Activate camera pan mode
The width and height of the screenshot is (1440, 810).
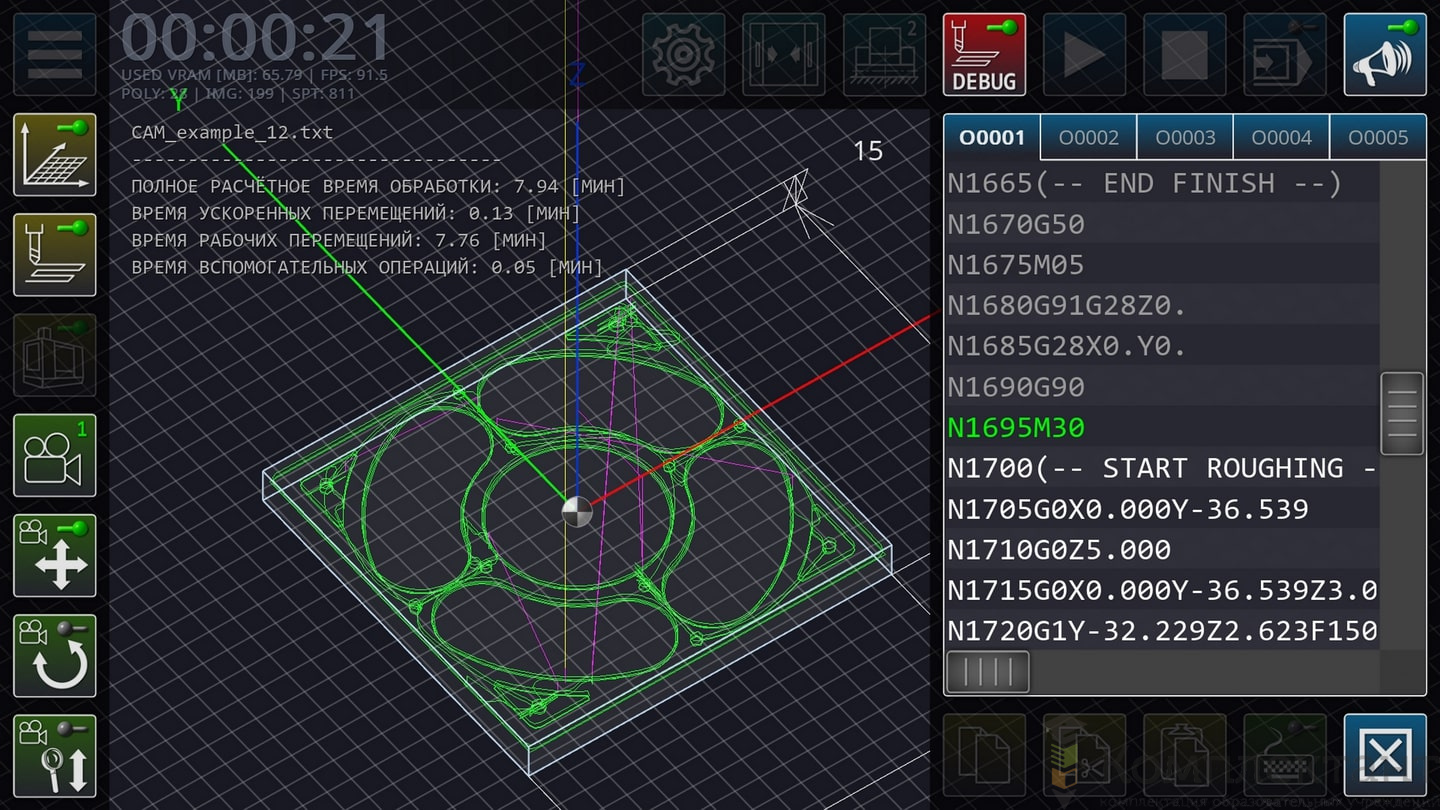pyautogui.click(x=54, y=555)
